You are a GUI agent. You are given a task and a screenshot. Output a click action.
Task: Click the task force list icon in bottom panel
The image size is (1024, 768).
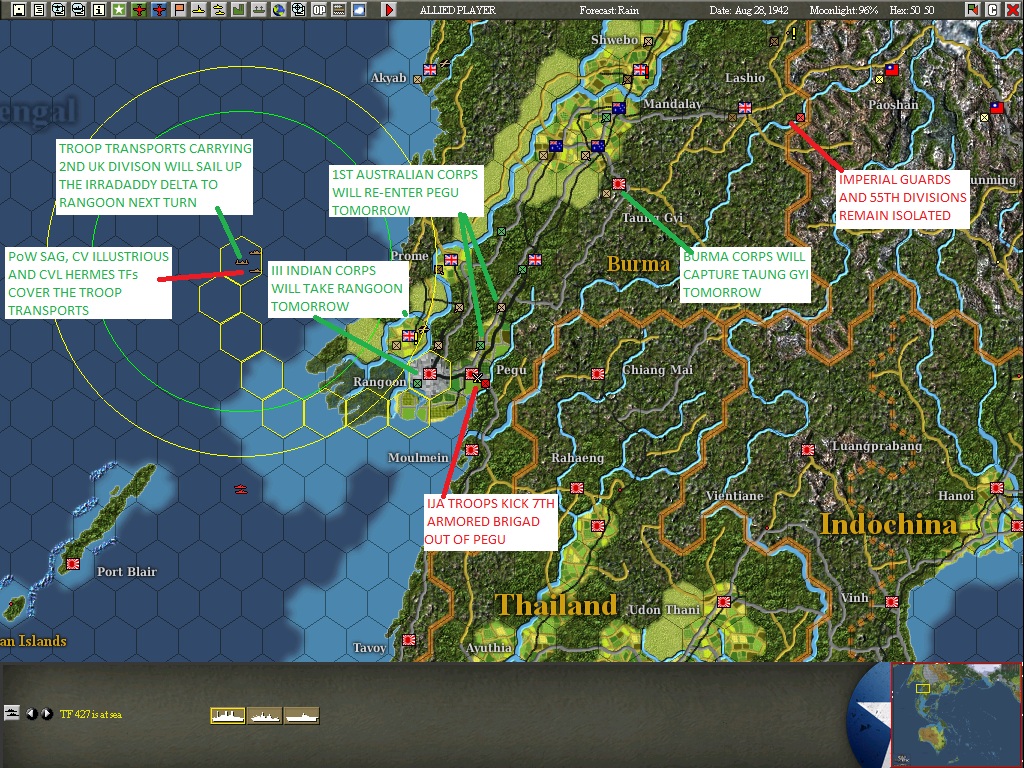(x=12, y=713)
